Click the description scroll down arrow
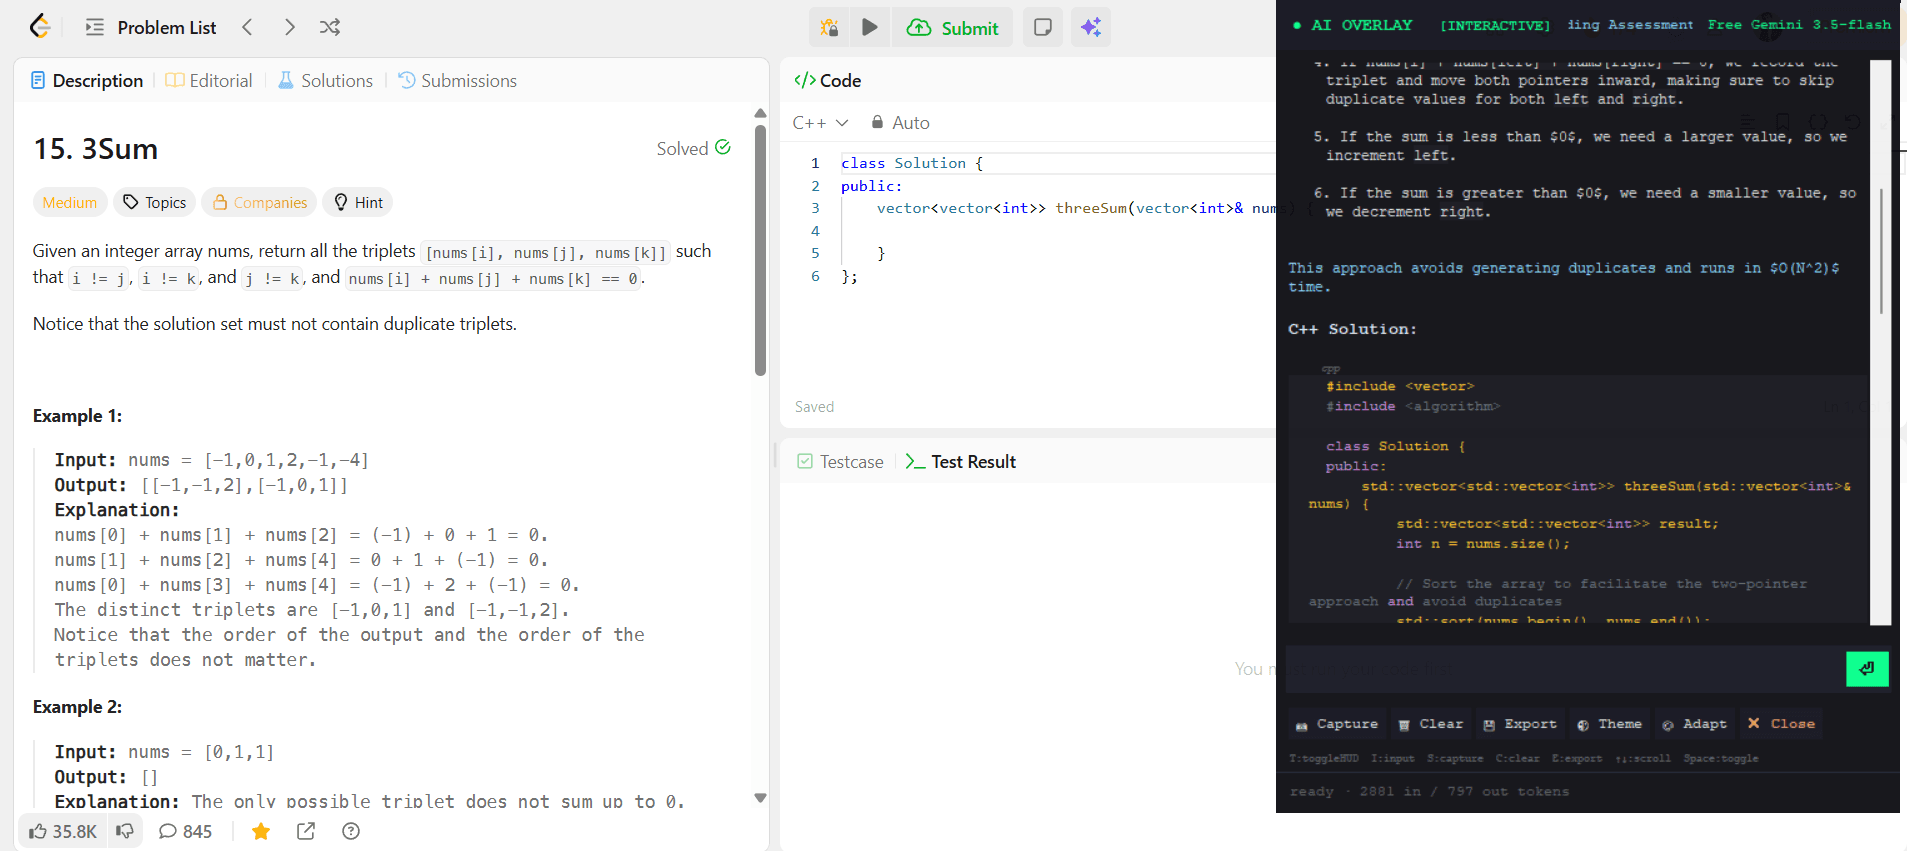This screenshot has width=1907, height=851. coord(760,798)
